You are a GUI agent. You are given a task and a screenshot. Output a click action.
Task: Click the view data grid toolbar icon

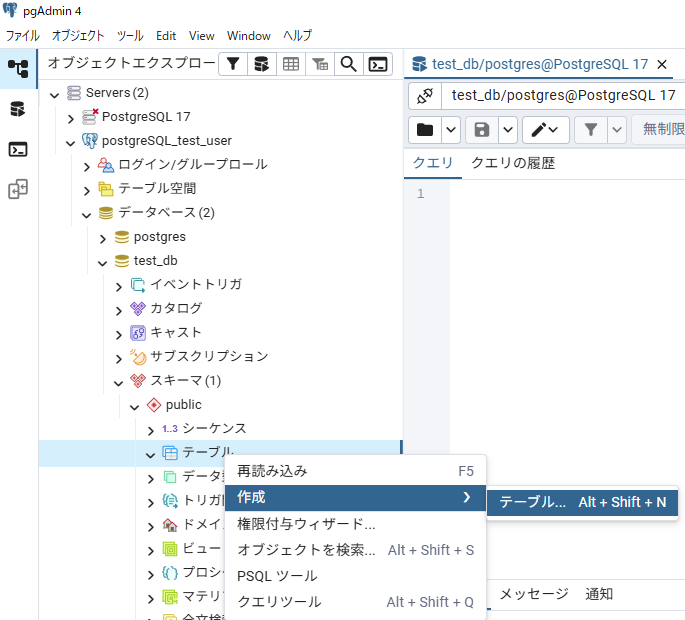coord(291,64)
